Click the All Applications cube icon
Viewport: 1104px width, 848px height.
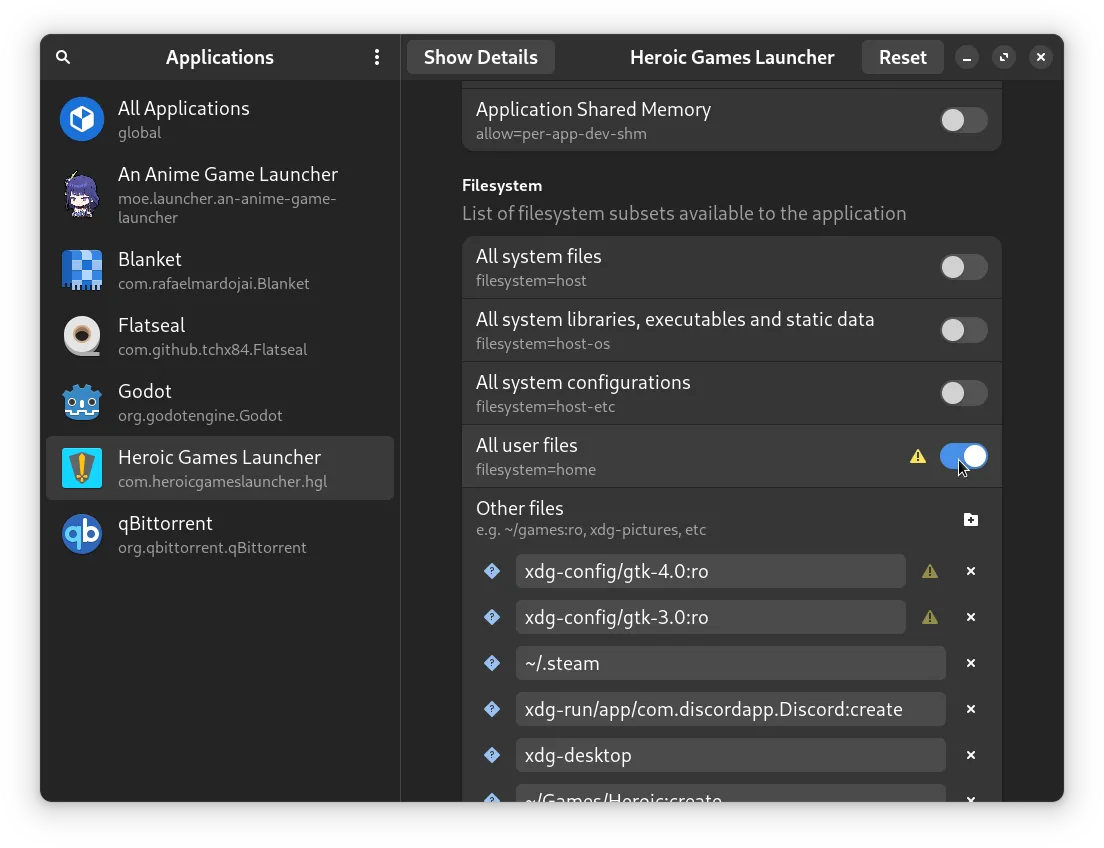click(82, 119)
